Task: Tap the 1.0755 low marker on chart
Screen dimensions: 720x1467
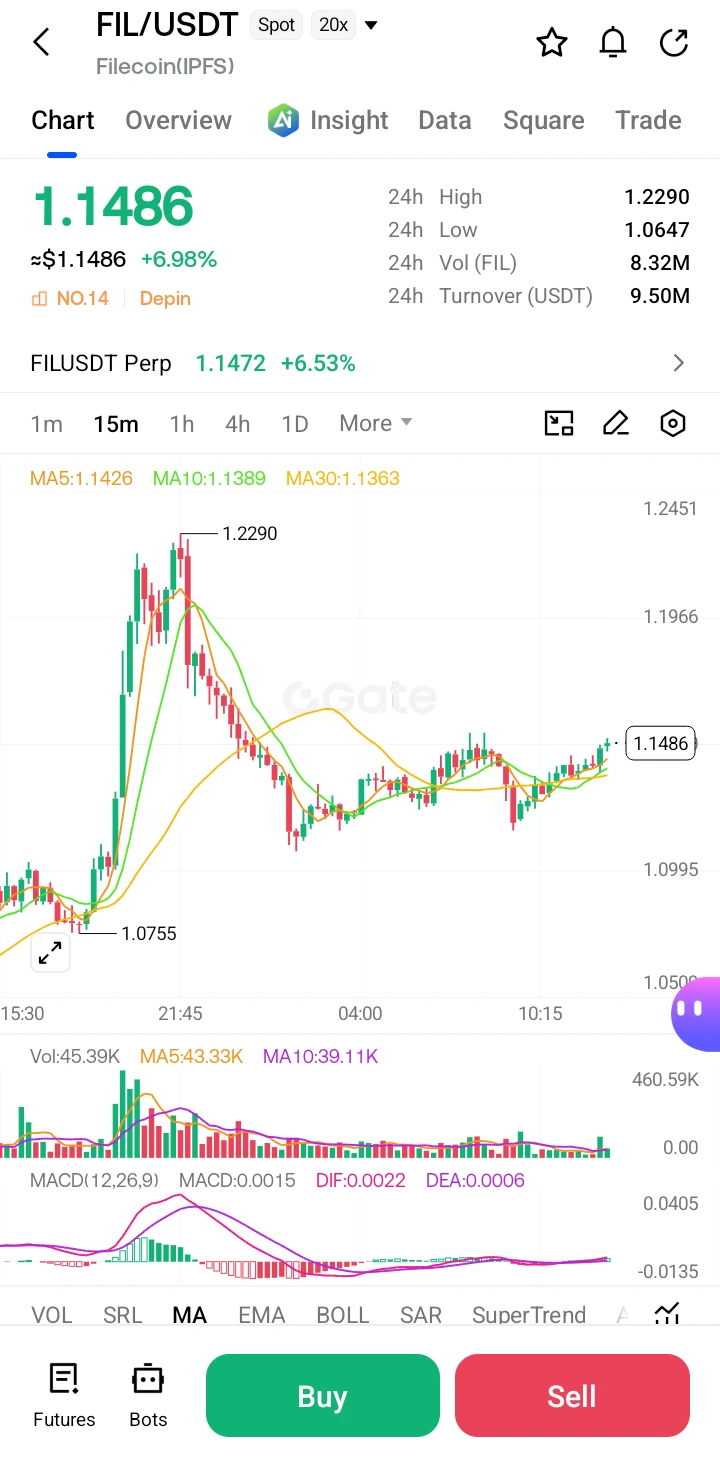Action: pos(148,934)
